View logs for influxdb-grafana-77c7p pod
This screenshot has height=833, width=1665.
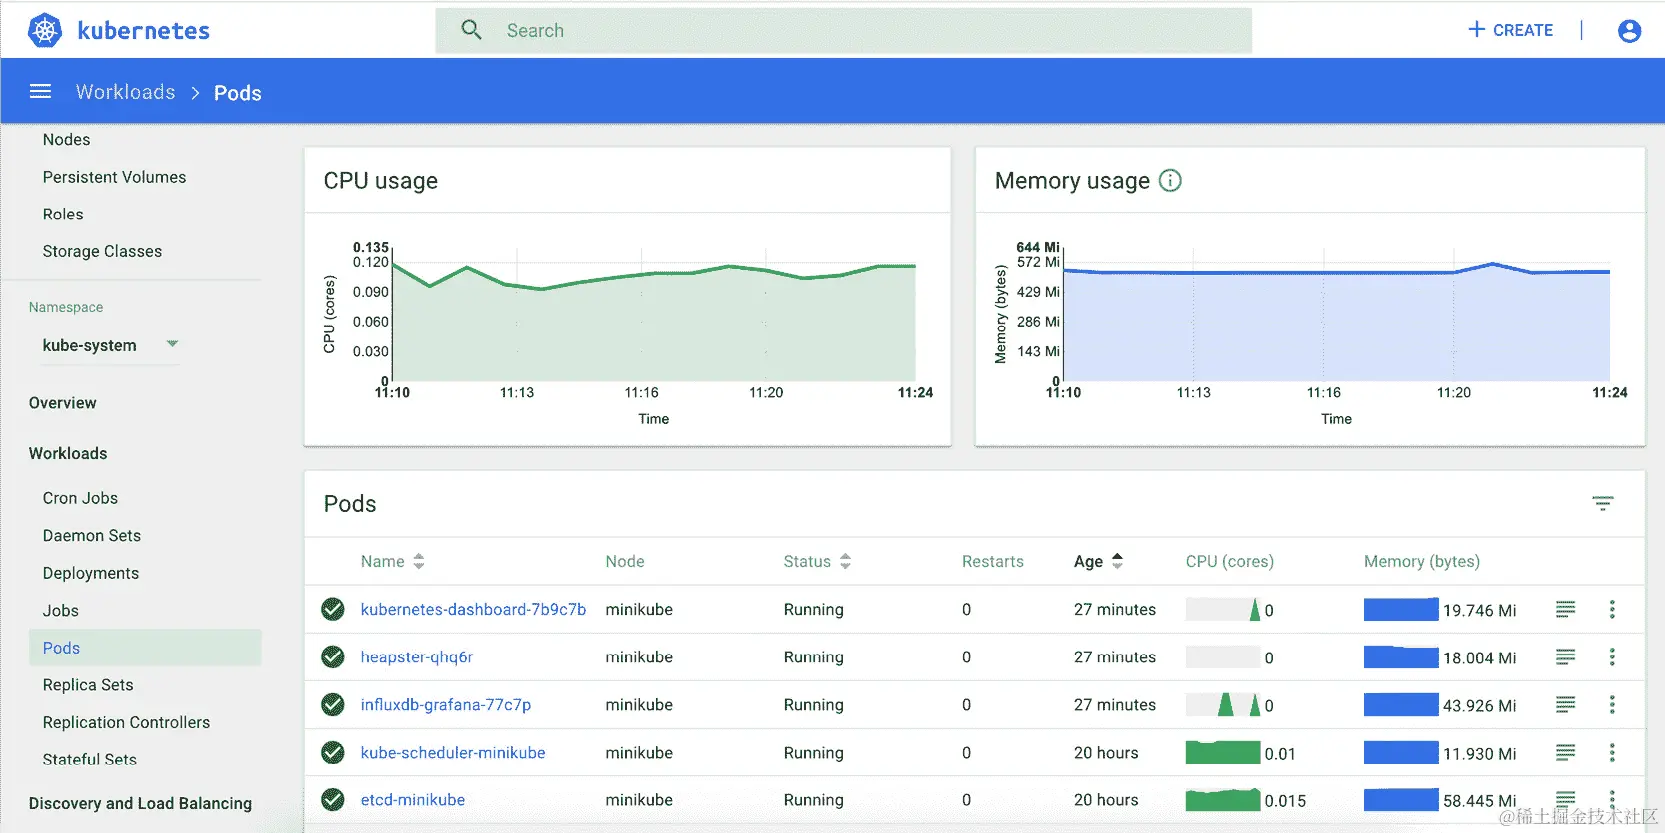[x=1566, y=705]
